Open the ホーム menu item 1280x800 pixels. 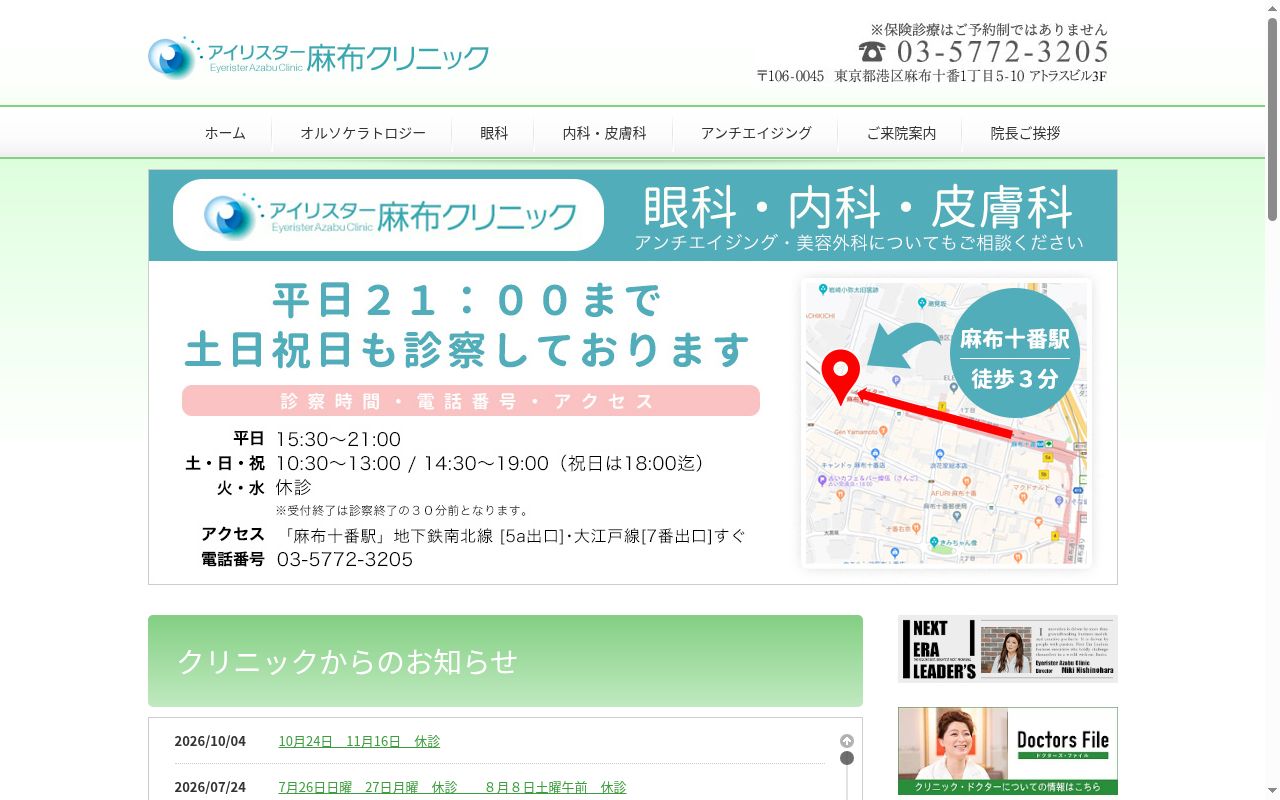tap(225, 133)
